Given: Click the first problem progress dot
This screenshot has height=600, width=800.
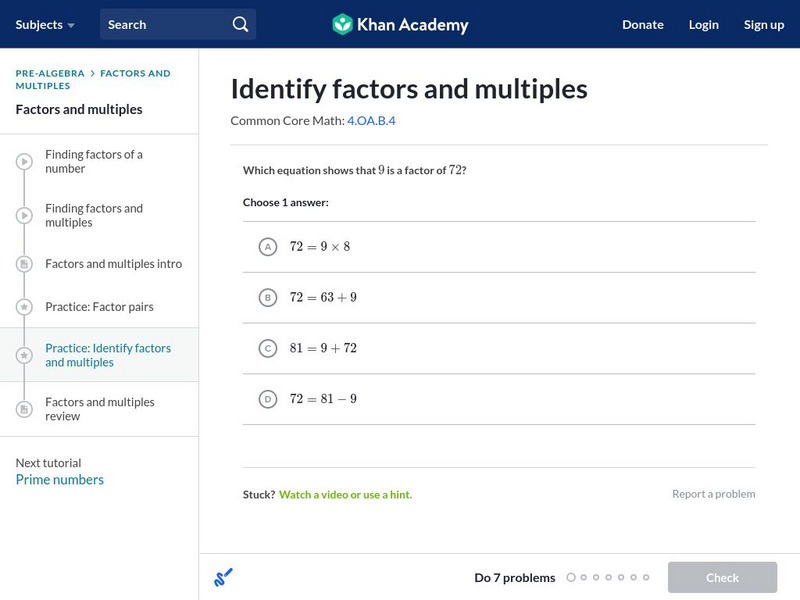Looking at the screenshot, I should pos(571,577).
